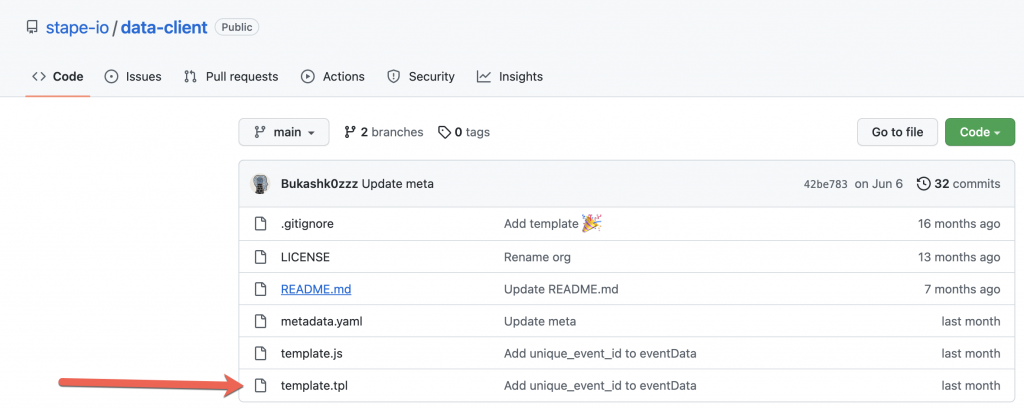Viewport: 1024px width, 408px height.
Task: Click the tag icon beside 0 tags
Action: pos(444,133)
